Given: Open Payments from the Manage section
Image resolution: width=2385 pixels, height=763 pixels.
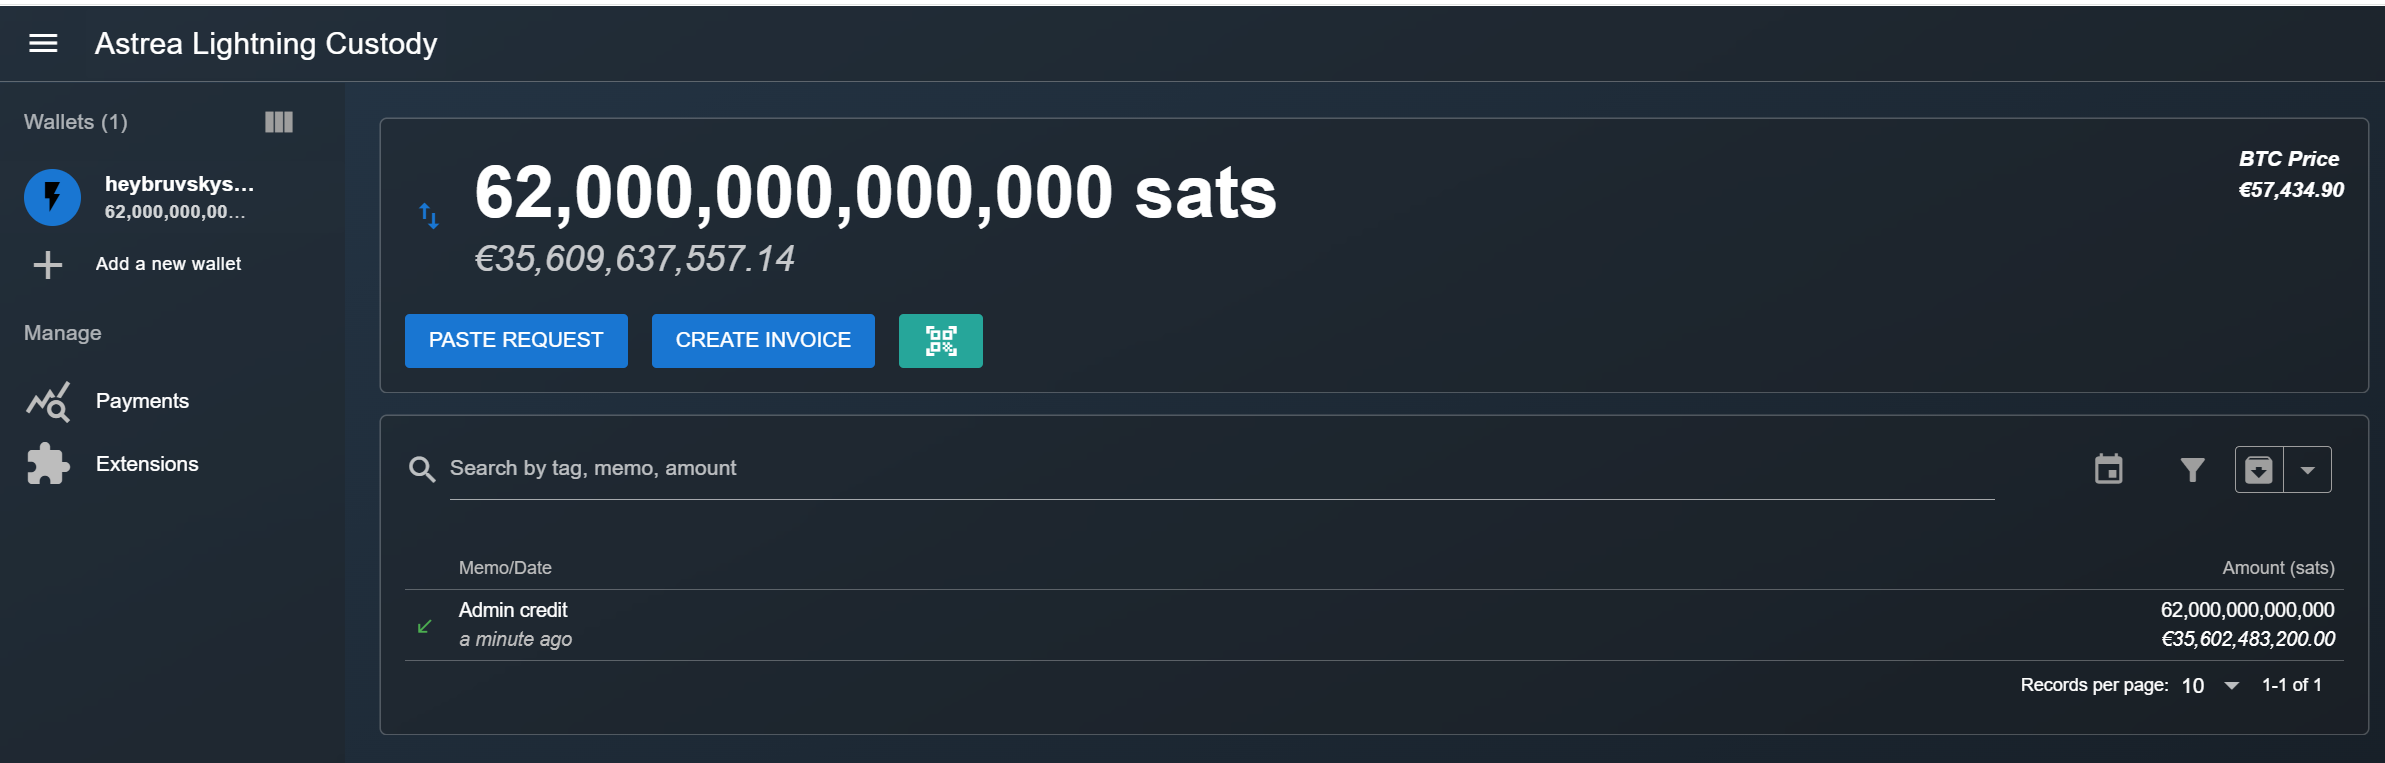Looking at the screenshot, I should 142,401.
